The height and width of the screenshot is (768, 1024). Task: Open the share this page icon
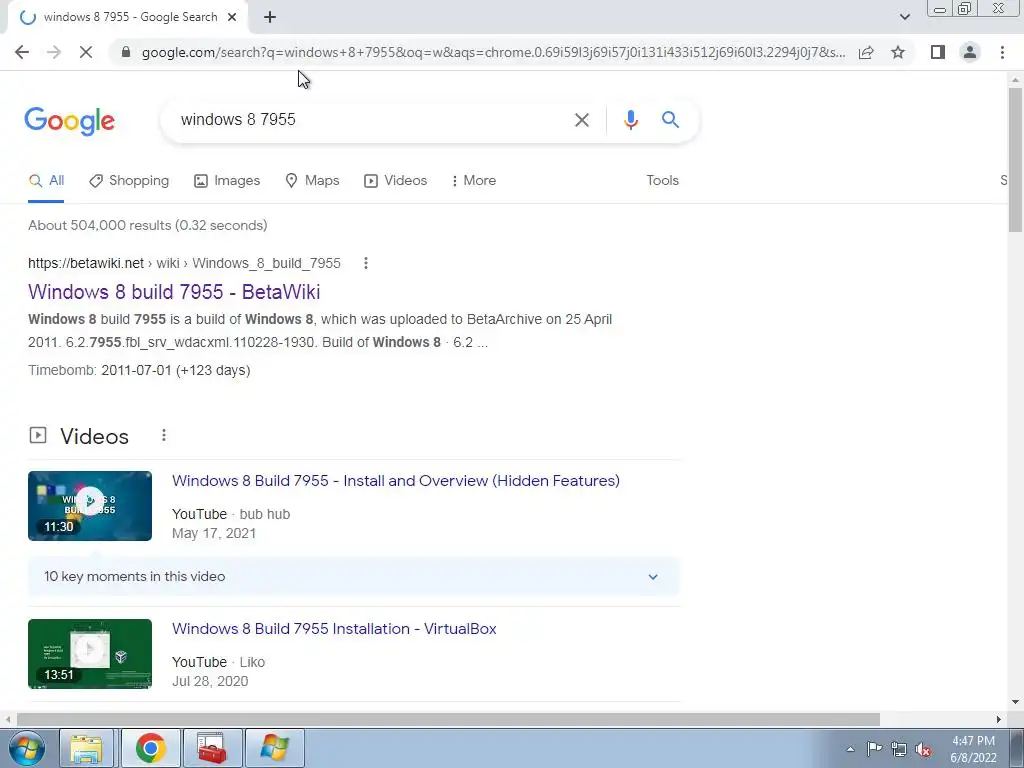click(x=866, y=52)
